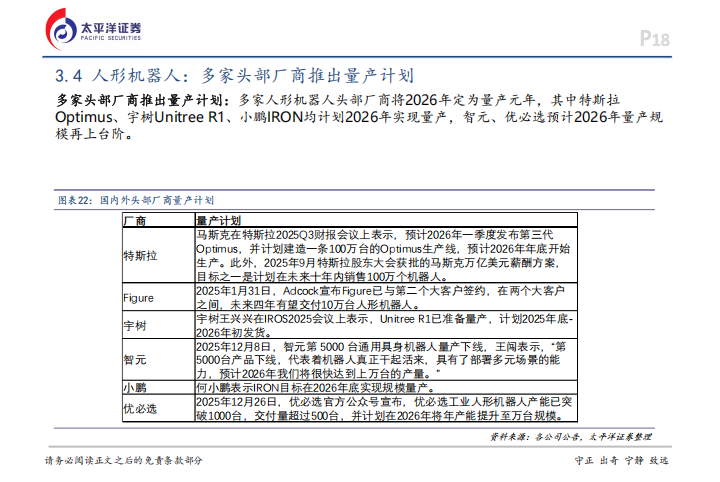This screenshot has height=482, width=720.
Task: Click the source note '资料来源：各公司公告，太平洋证券整理'
Action: 571,437
